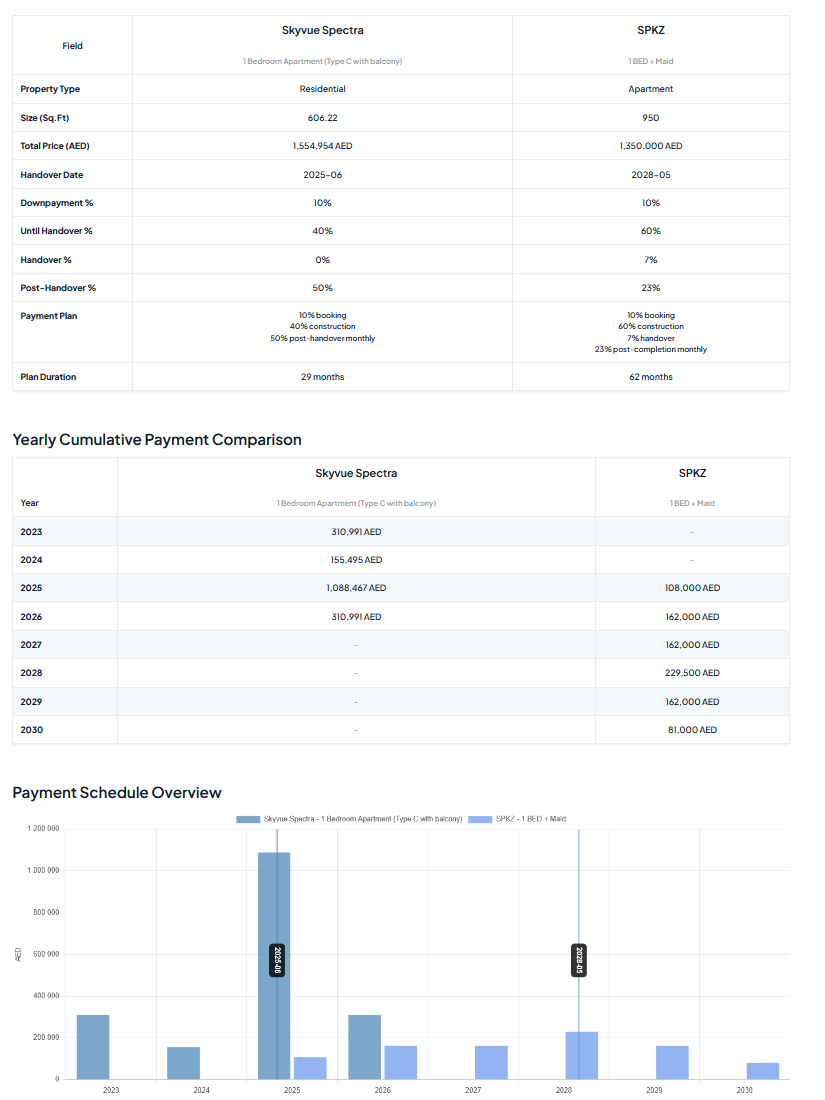Click the 'Downpayment %' row label
Screen dimensions: 825x1100
pyautogui.click(x=57, y=203)
